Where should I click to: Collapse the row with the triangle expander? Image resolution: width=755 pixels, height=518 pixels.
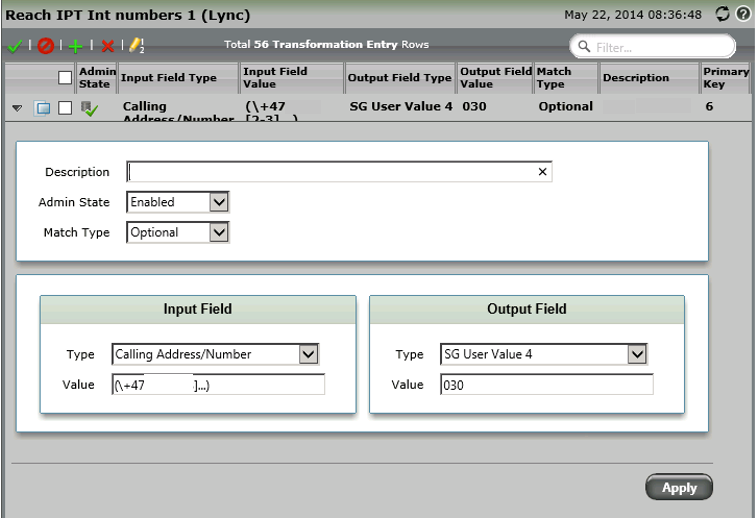17,108
